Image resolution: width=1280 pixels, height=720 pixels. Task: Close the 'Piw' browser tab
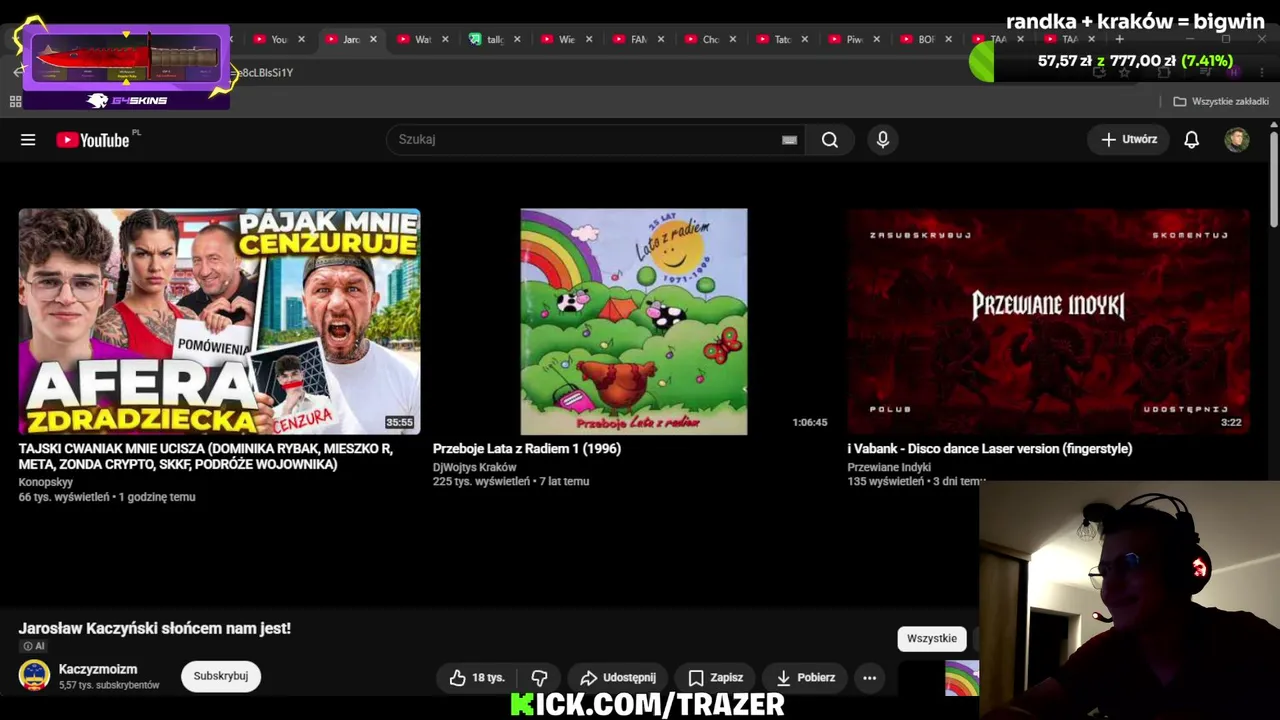877,39
